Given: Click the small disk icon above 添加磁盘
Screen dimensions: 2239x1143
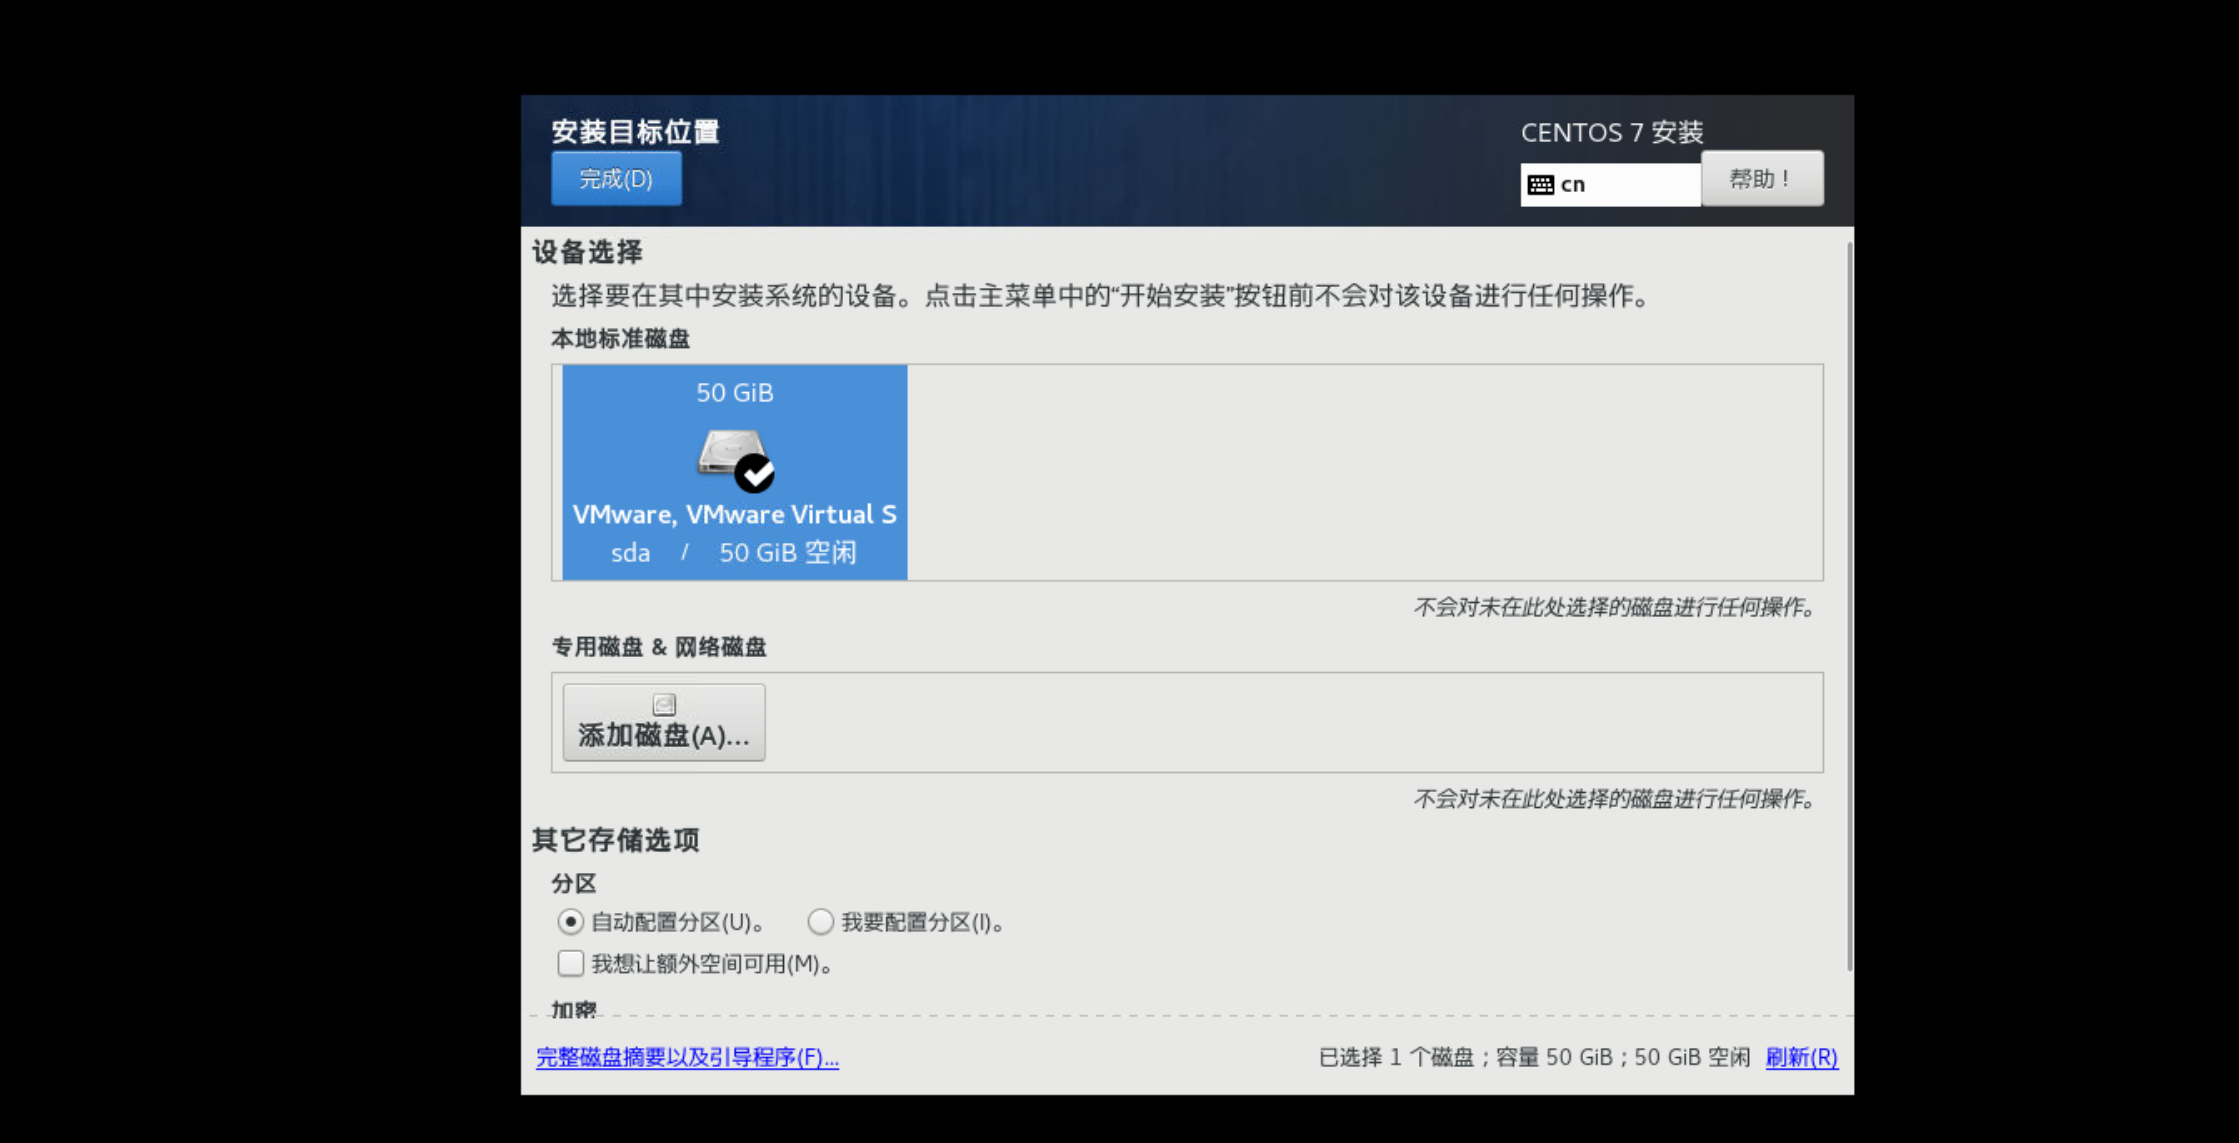Looking at the screenshot, I should click(664, 704).
